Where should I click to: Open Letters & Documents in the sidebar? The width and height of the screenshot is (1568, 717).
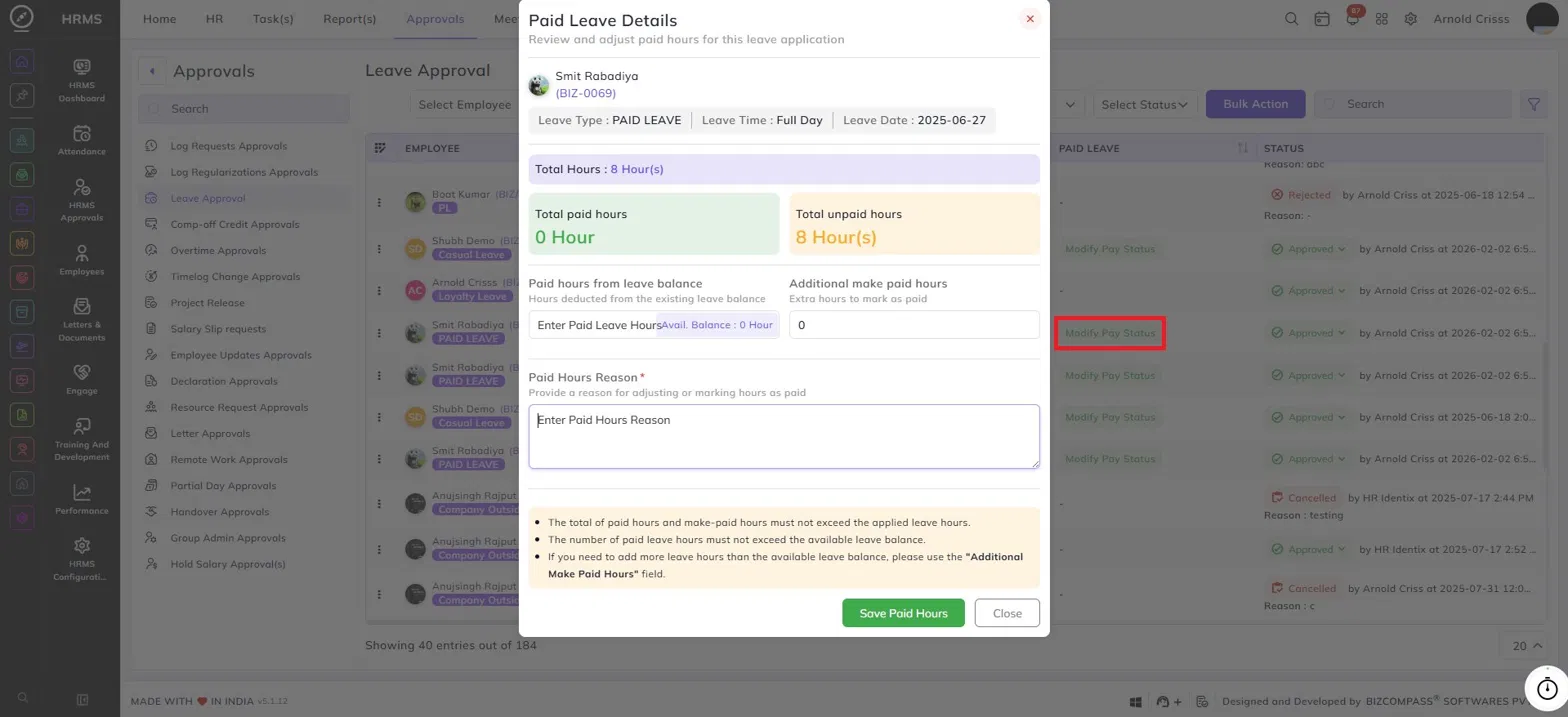[x=82, y=319]
